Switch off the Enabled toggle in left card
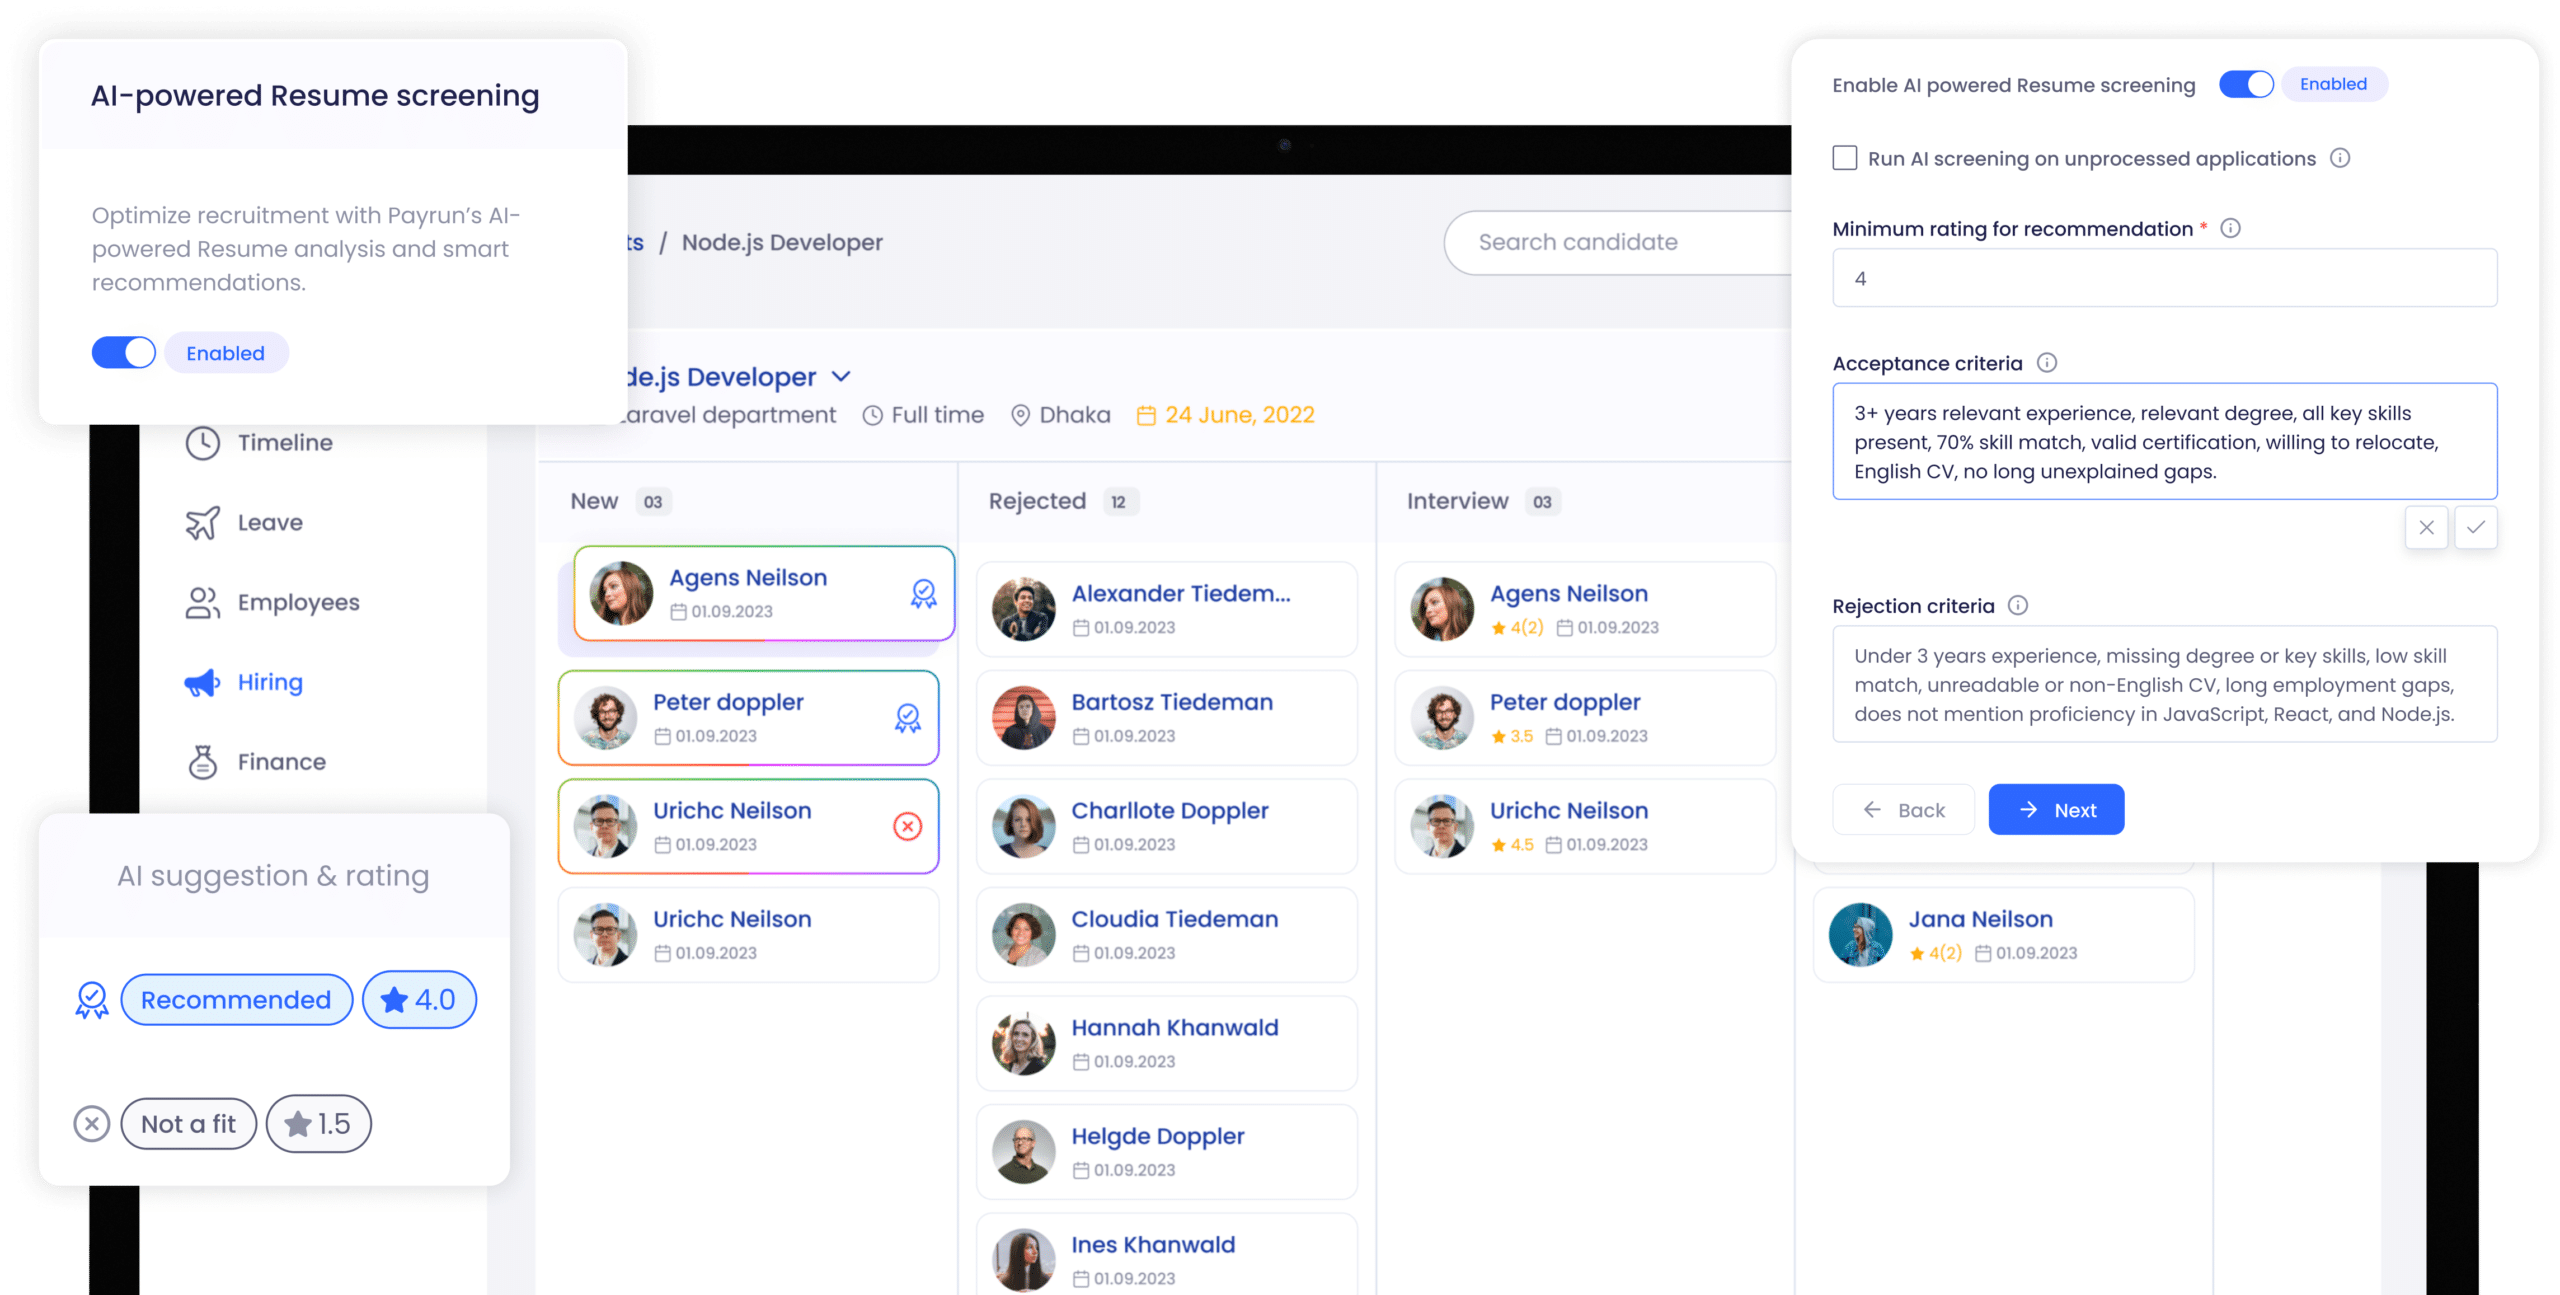 click(124, 353)
